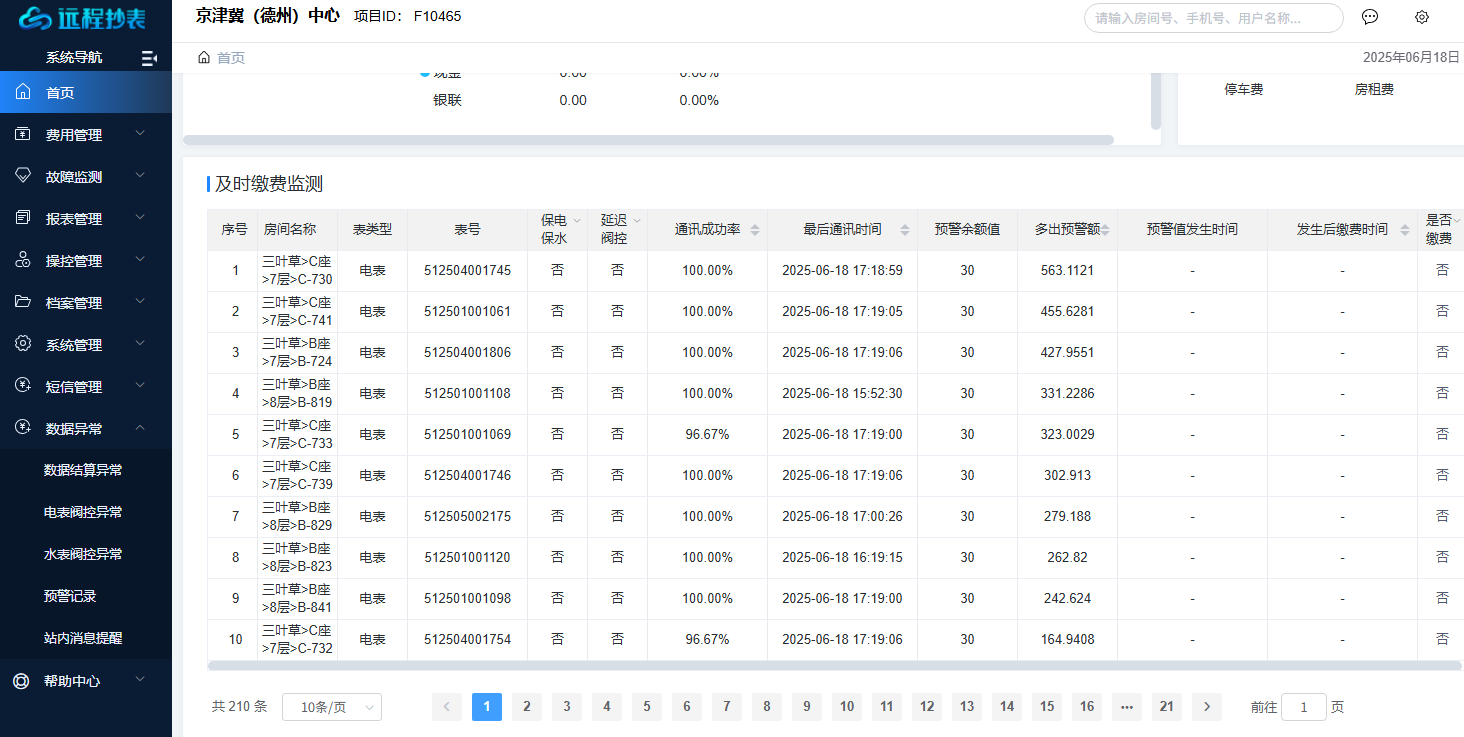Open the 10条/页 page size dropdown
Image resolution: width=1464 pixels, height=737 pixels.
(331, 707)
